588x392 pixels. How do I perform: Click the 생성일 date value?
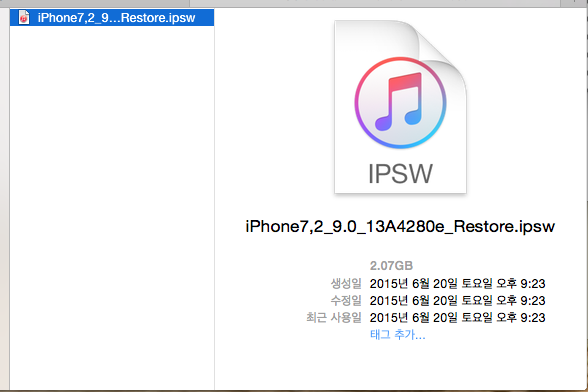[457, 283]
